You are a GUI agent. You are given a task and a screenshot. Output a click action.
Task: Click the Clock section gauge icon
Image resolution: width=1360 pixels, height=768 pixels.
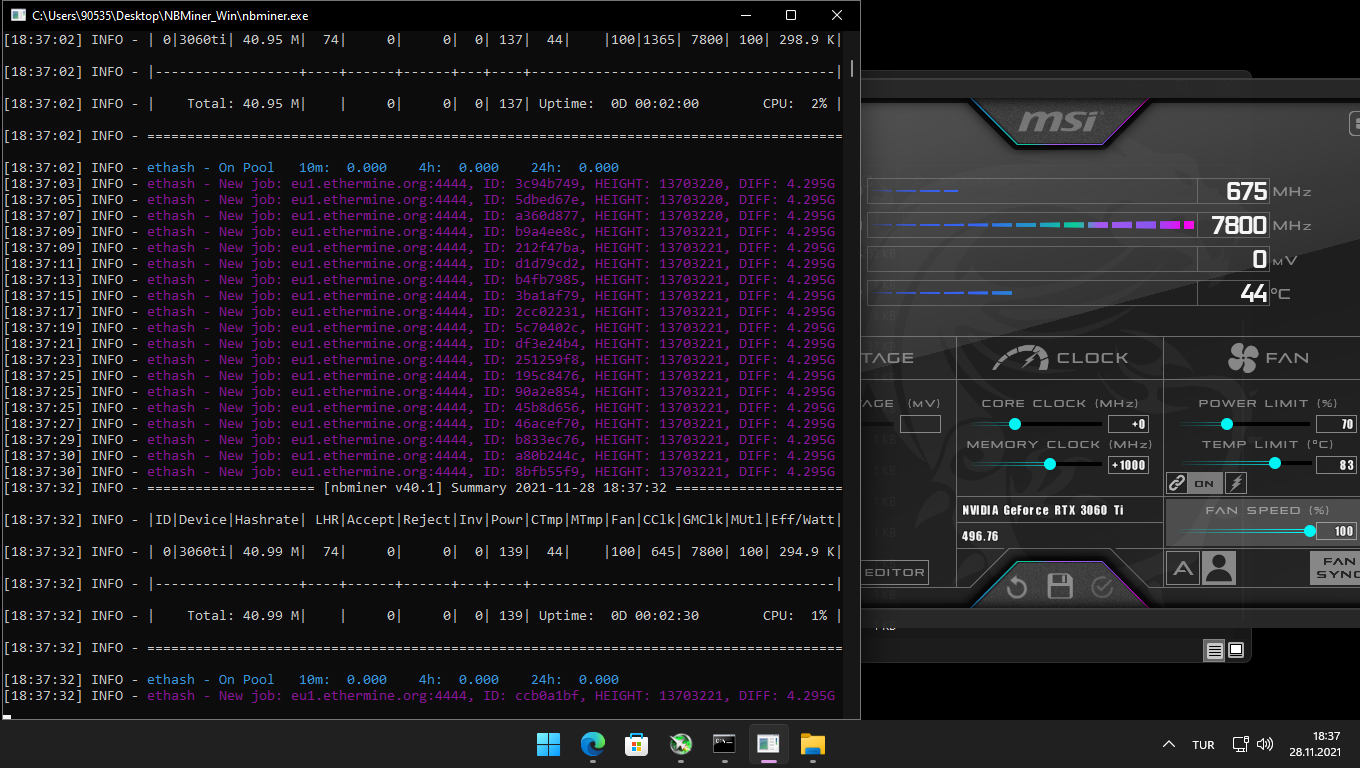1020,358
